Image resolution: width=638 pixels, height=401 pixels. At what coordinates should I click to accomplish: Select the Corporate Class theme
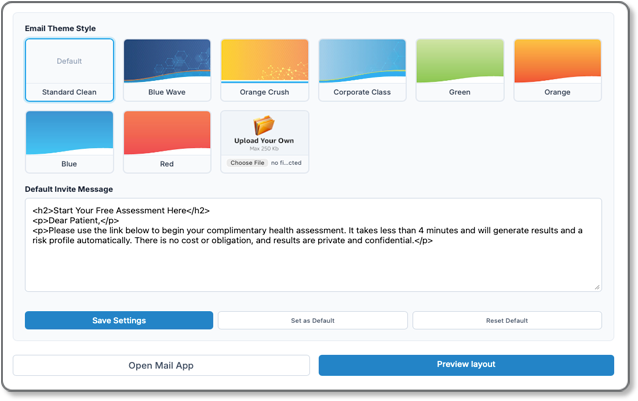coord(362,70)
